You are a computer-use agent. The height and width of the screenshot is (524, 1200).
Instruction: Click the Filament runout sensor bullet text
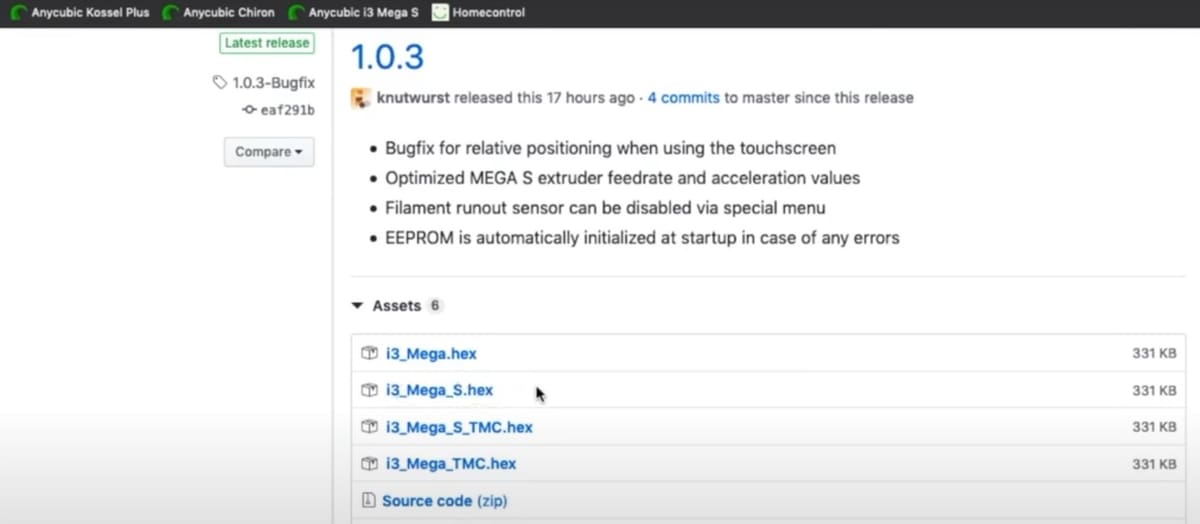(x=605, y=208)
